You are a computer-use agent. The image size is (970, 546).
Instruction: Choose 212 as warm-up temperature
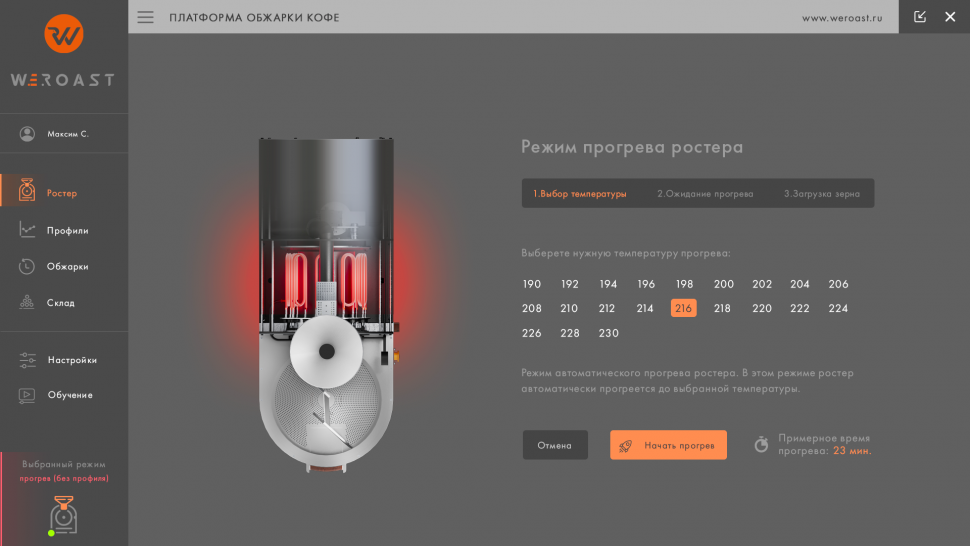[606, 308]
